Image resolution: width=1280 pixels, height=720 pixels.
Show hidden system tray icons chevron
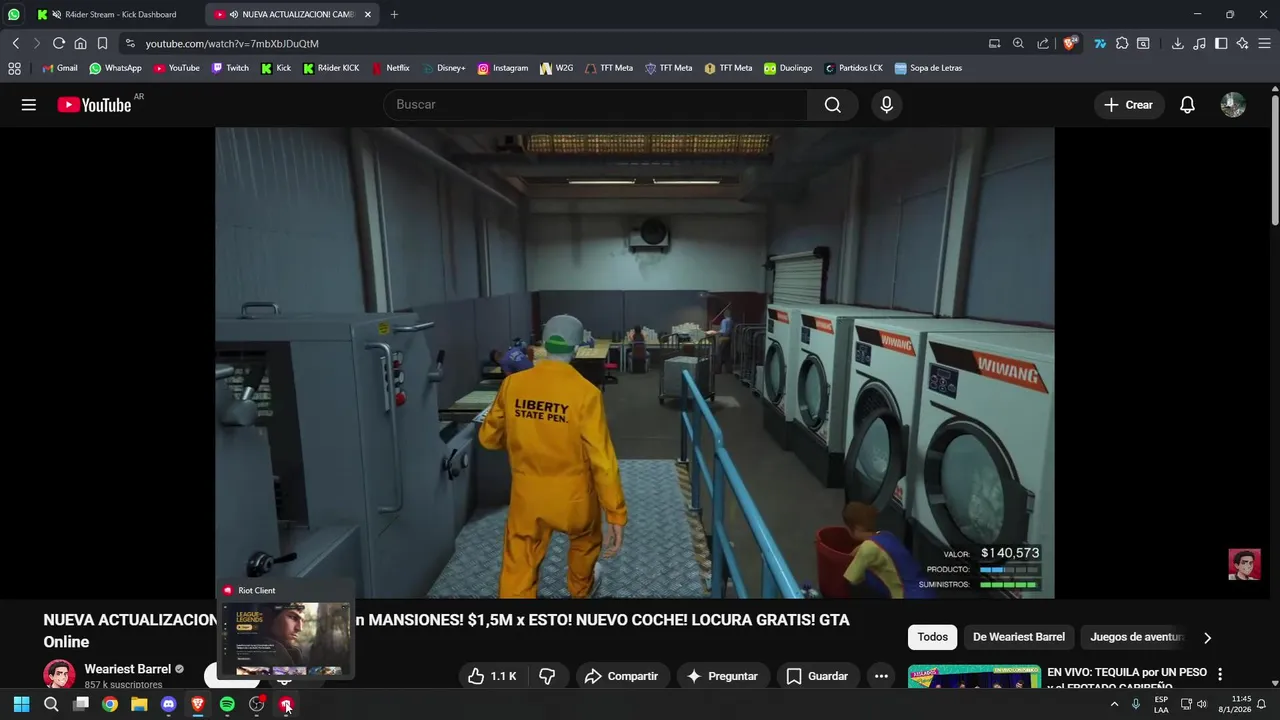click(x=1114, y=705)
